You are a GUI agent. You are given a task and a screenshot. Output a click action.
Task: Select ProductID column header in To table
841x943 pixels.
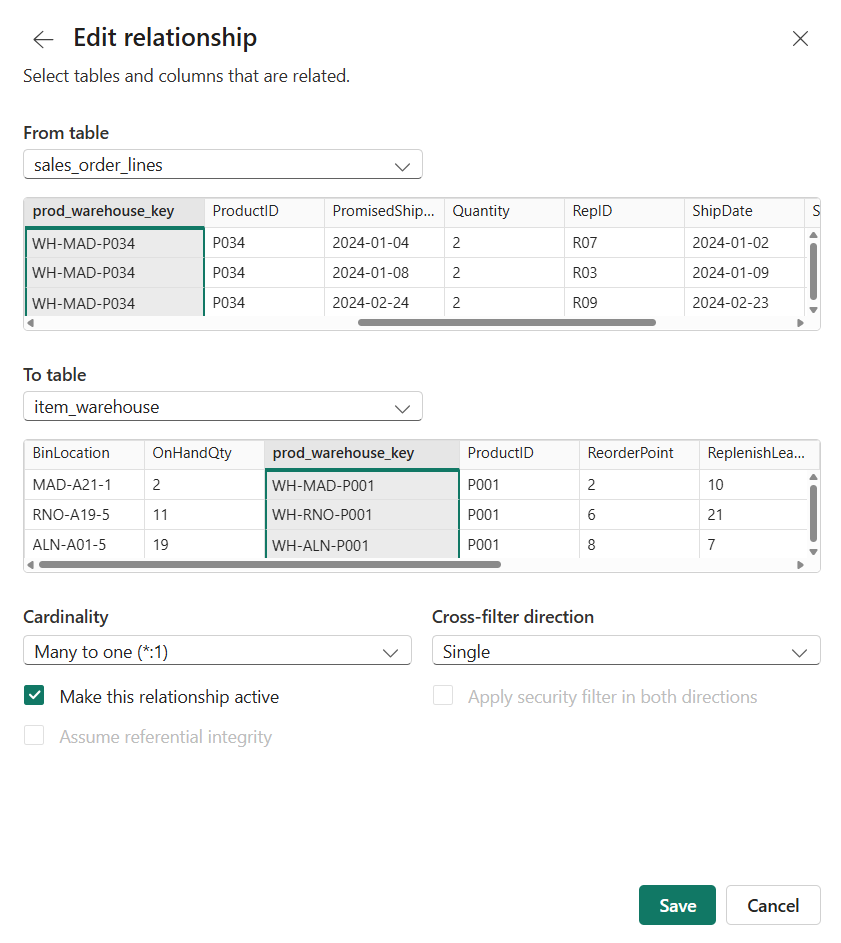[519, 454]
